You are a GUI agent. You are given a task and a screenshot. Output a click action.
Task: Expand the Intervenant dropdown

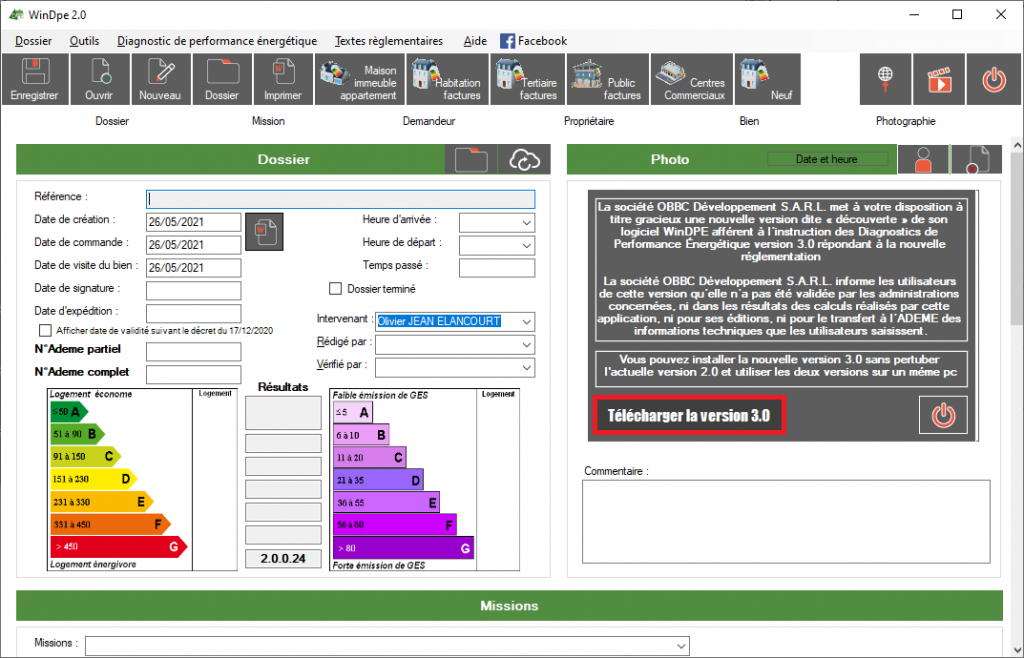point(526,322)
